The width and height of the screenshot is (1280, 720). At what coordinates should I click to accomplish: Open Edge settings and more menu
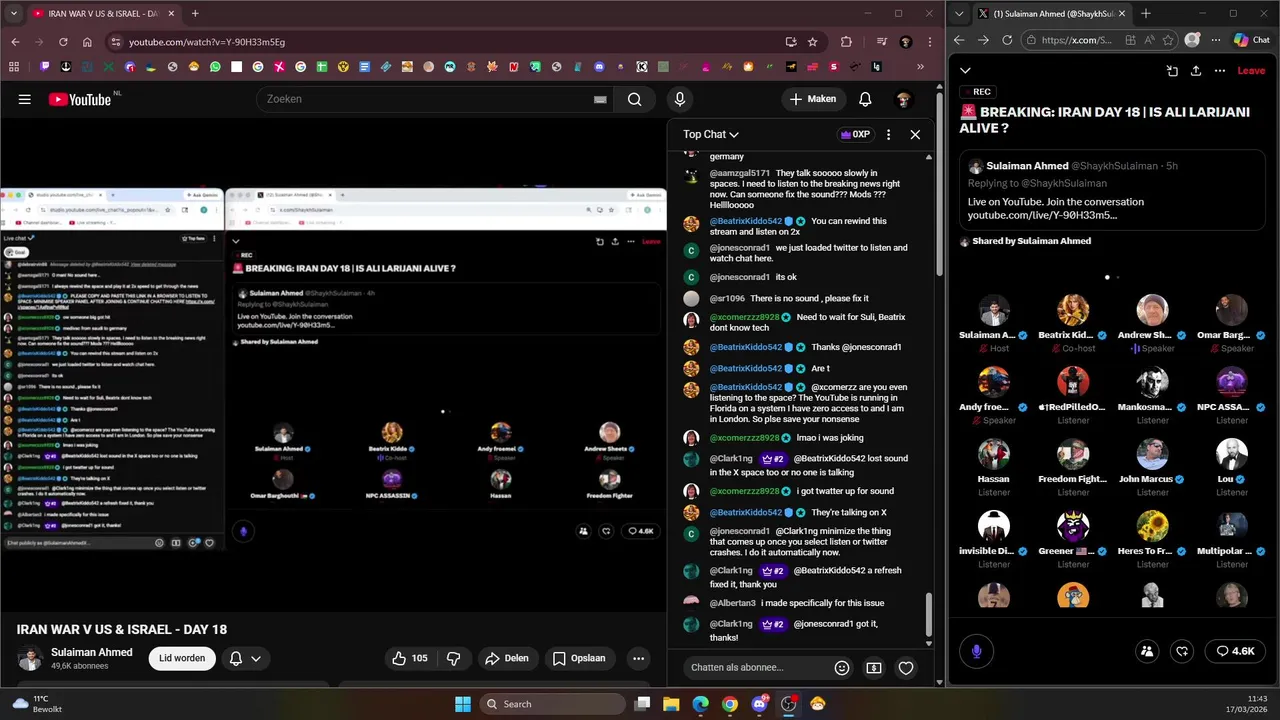(1214, 40)
